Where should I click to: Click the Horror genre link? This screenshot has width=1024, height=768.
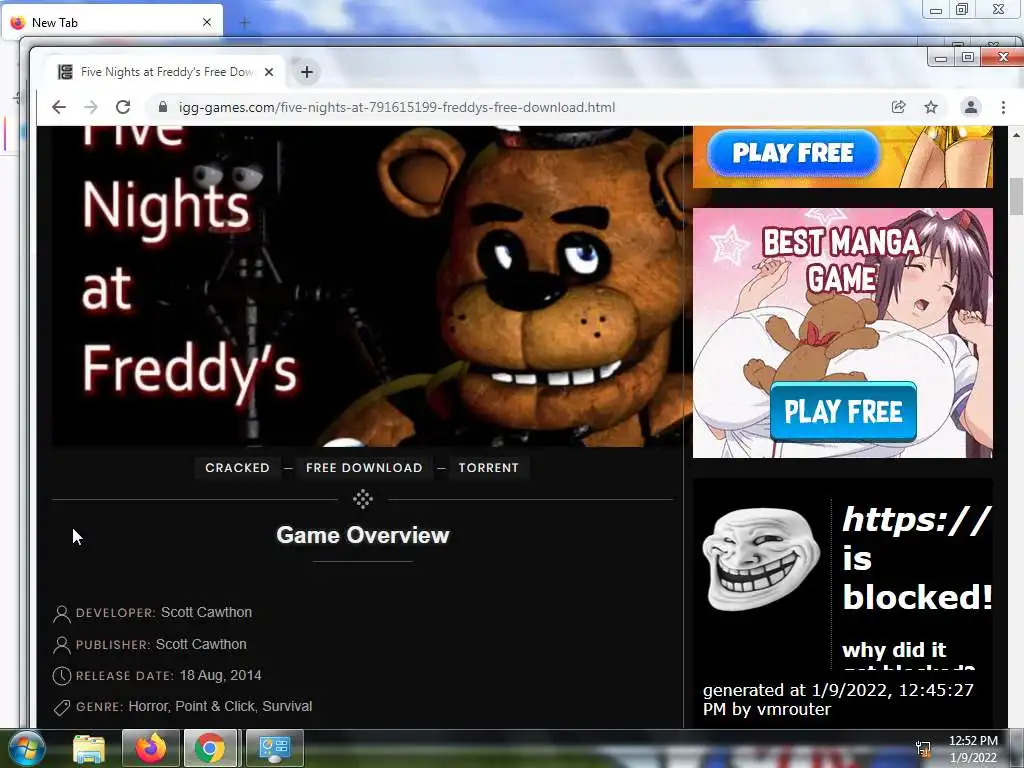(148, 707)
